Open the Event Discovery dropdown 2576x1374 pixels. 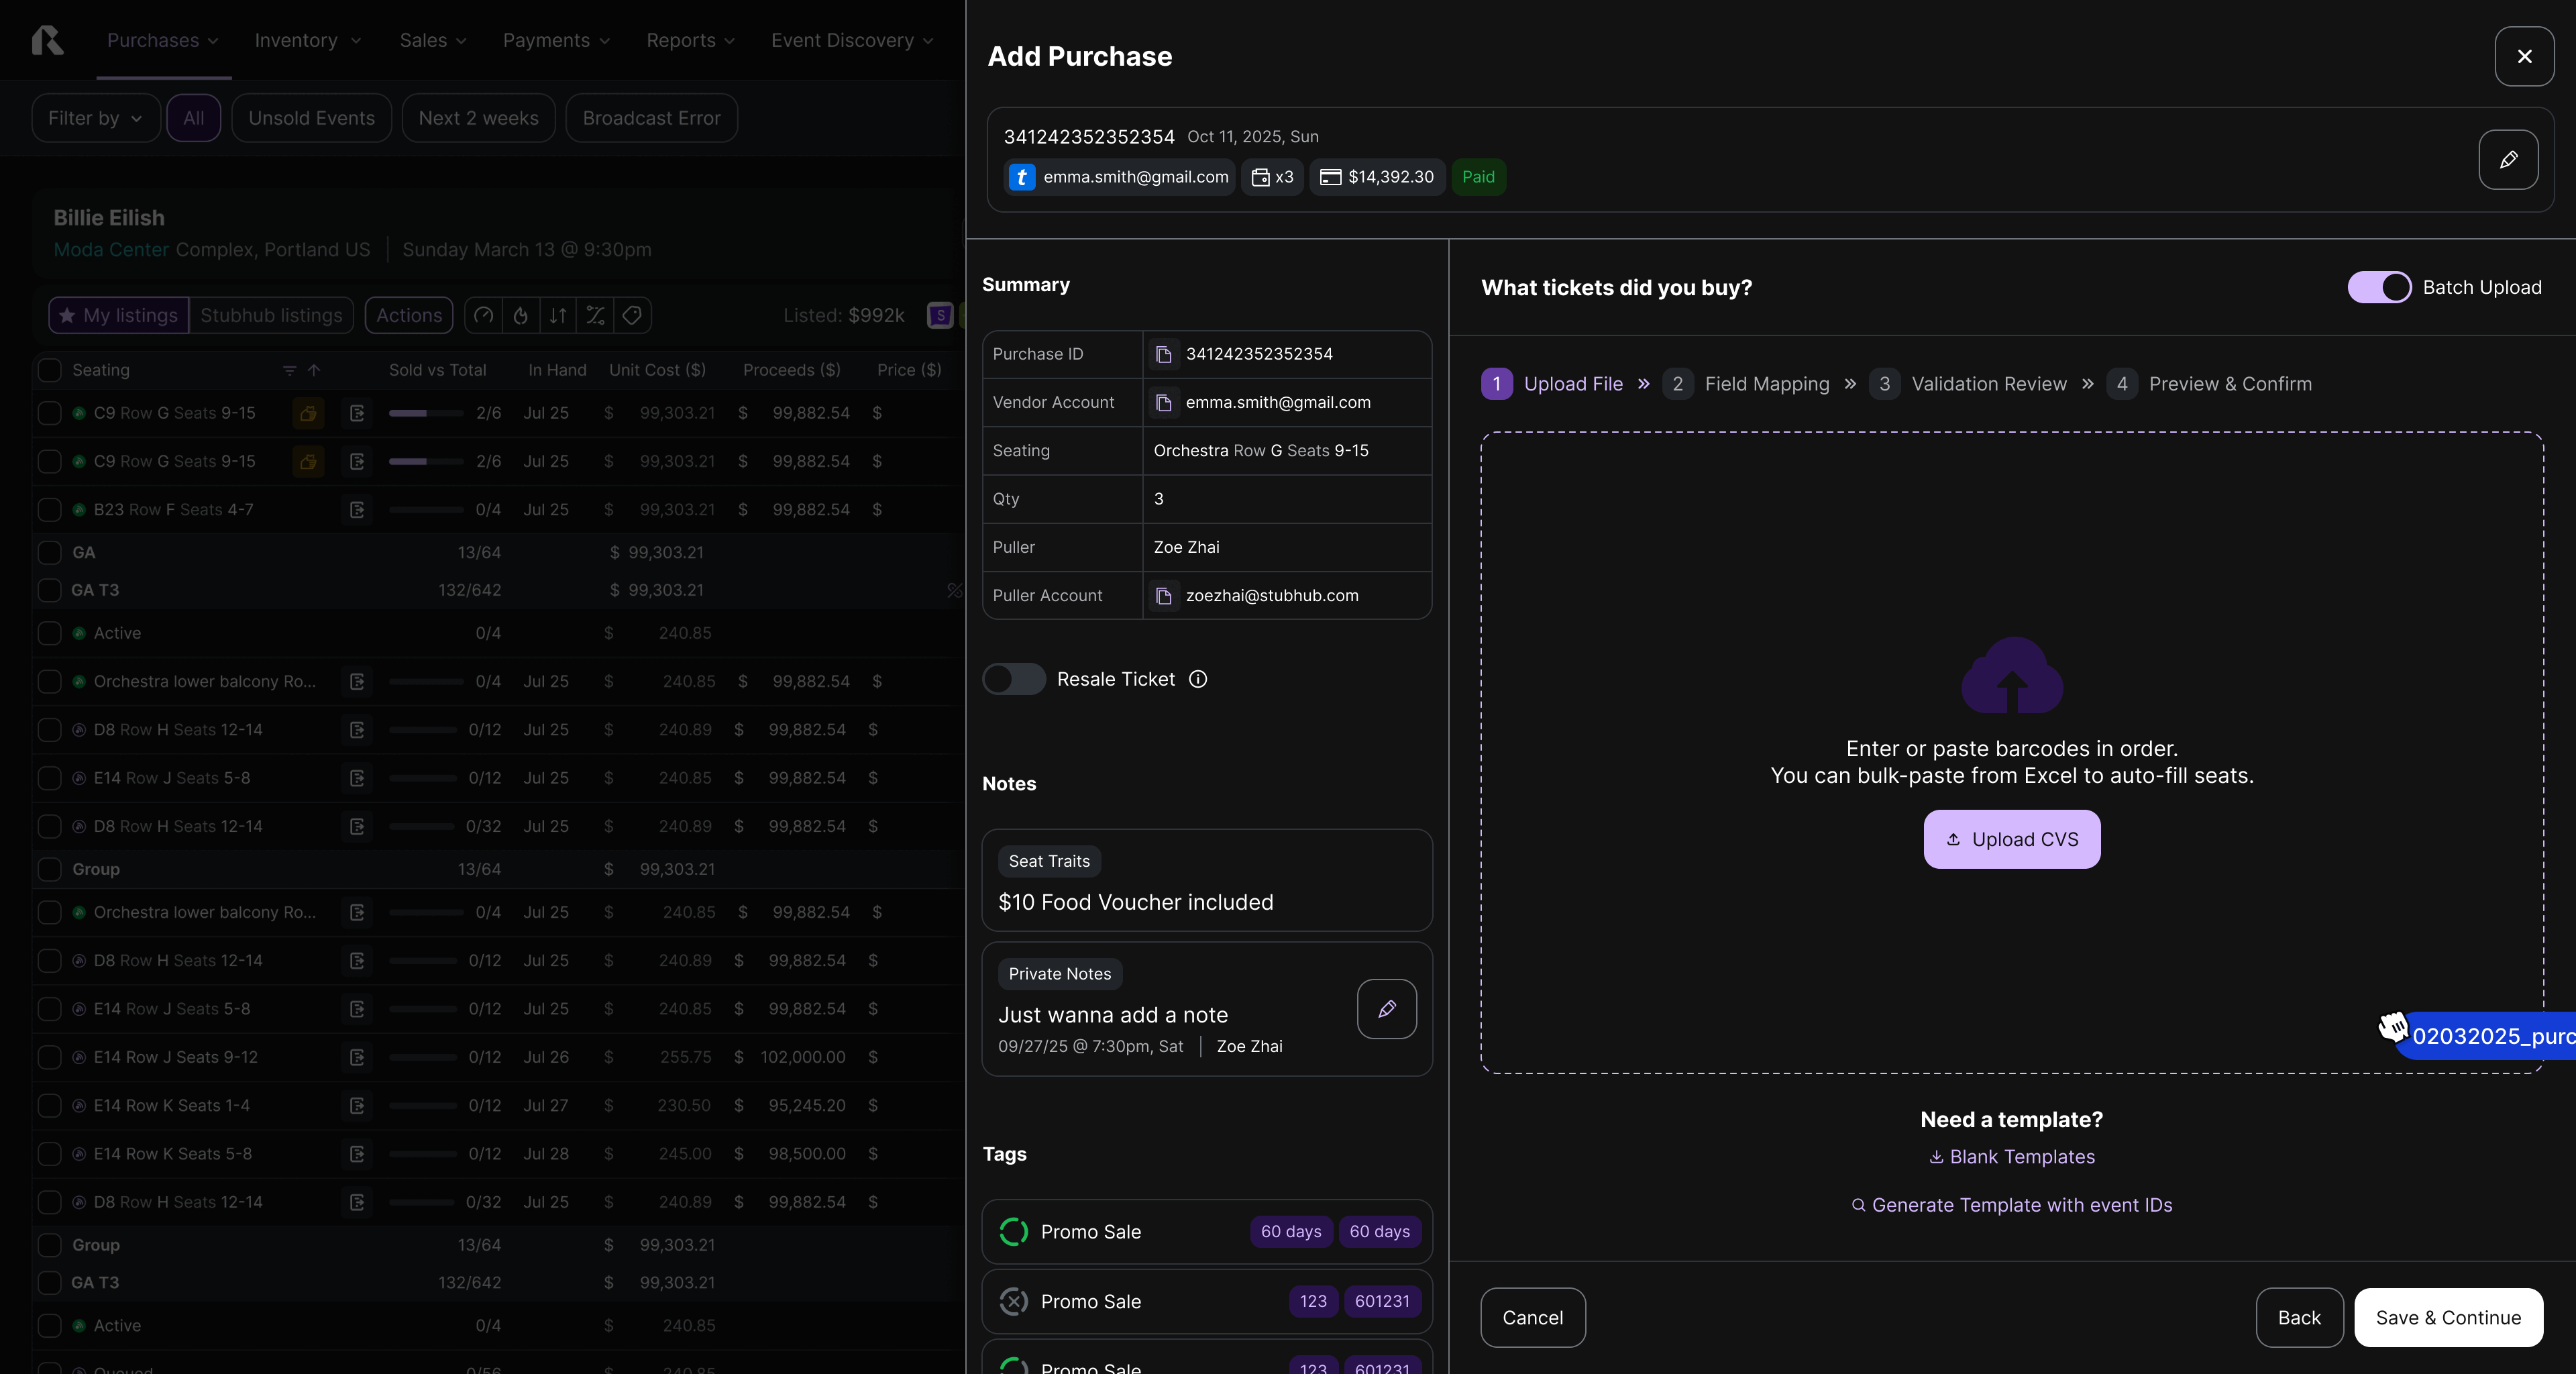tap(851, 40)
